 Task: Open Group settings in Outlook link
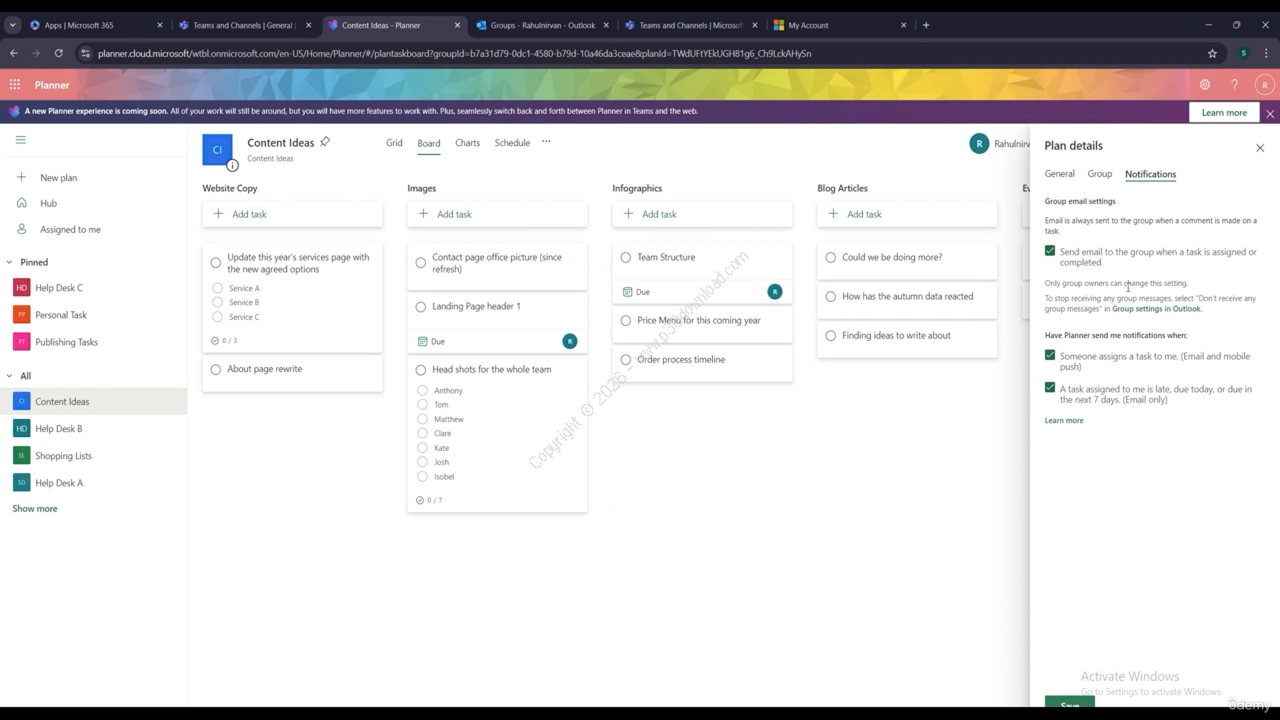(1156, 309)
